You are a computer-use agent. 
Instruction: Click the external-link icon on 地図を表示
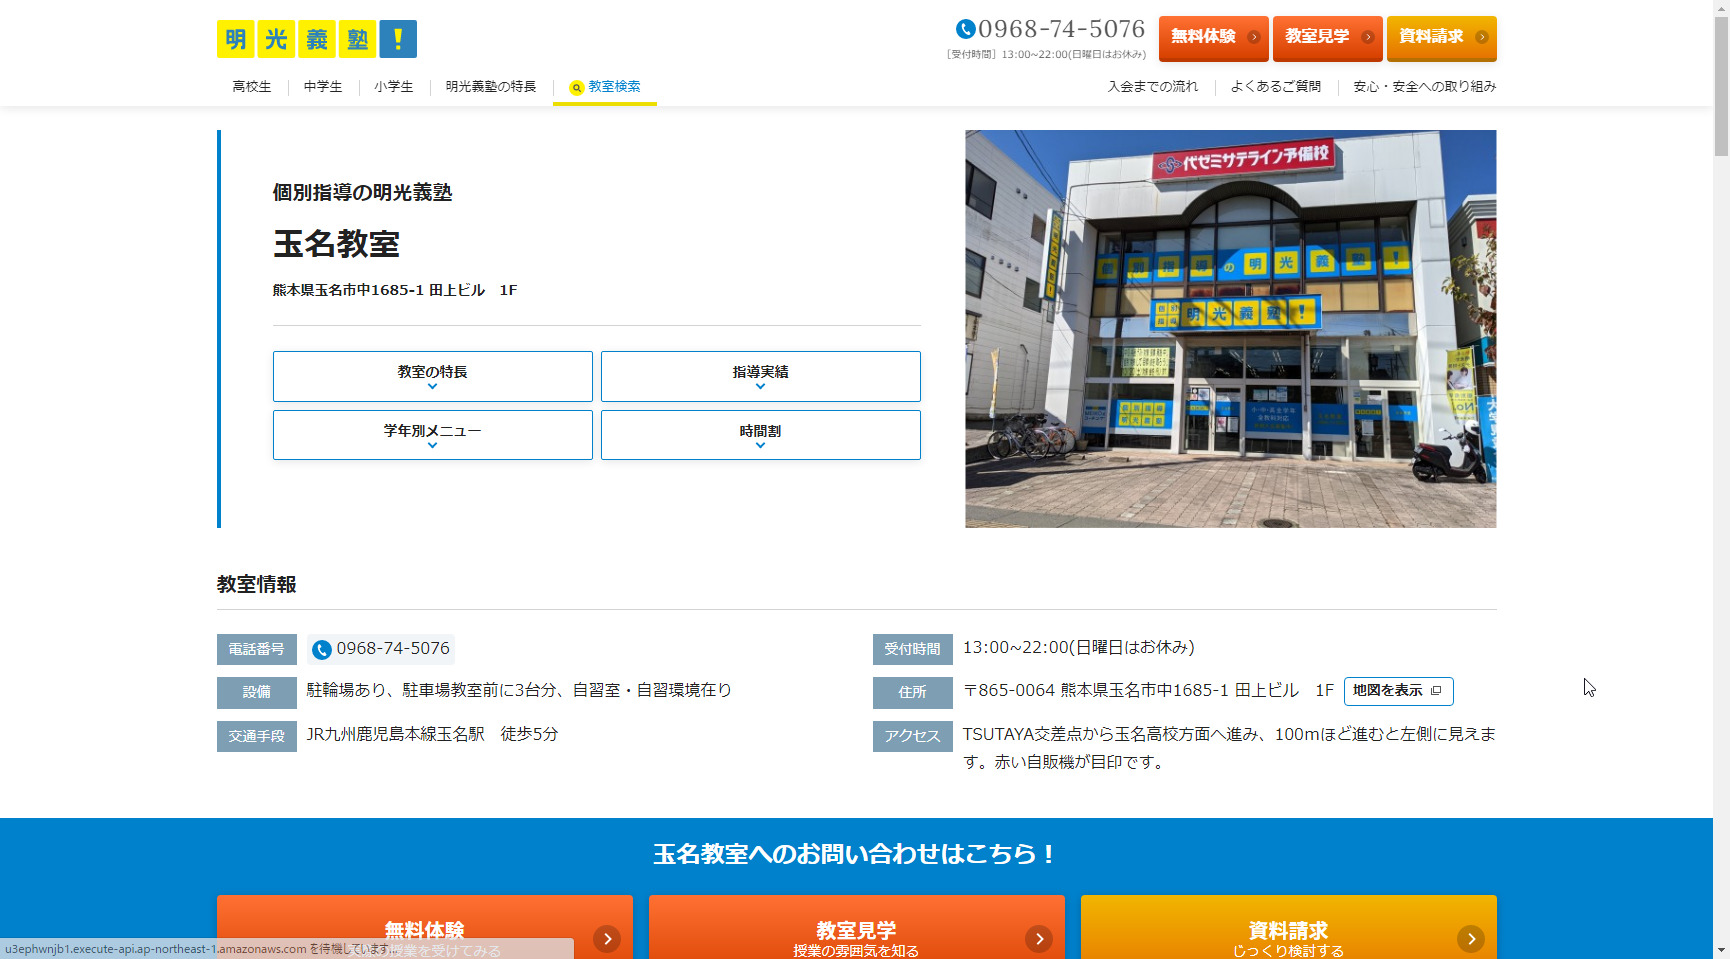[x=1436, y=691]
